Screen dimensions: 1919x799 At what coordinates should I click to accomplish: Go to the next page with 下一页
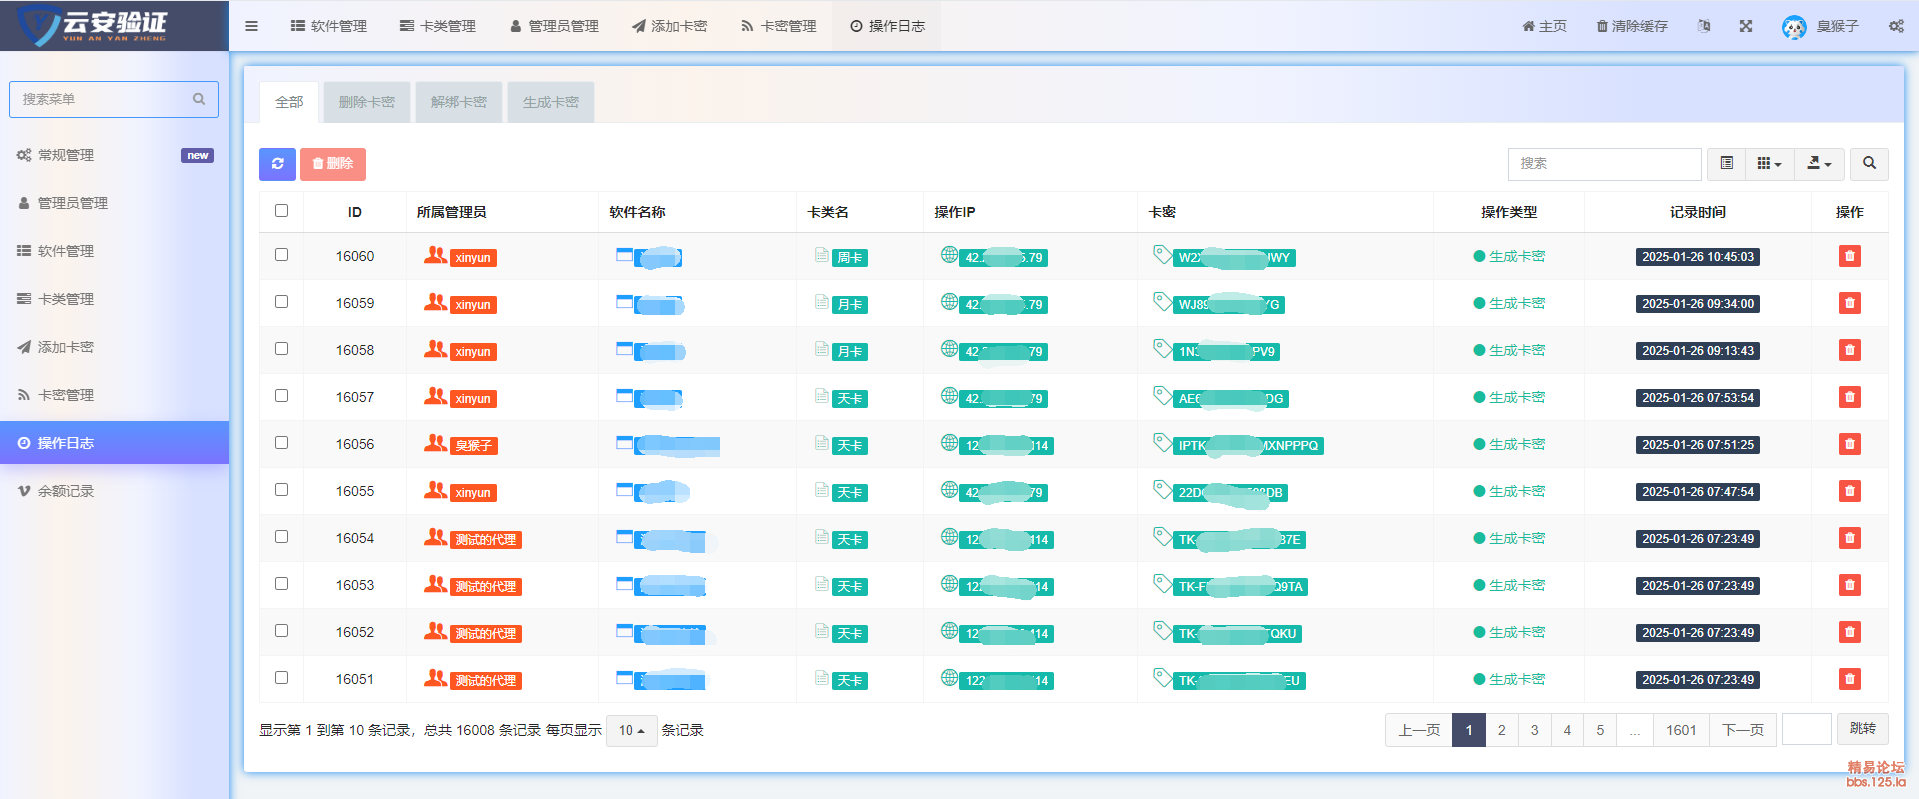(1742, 730)
